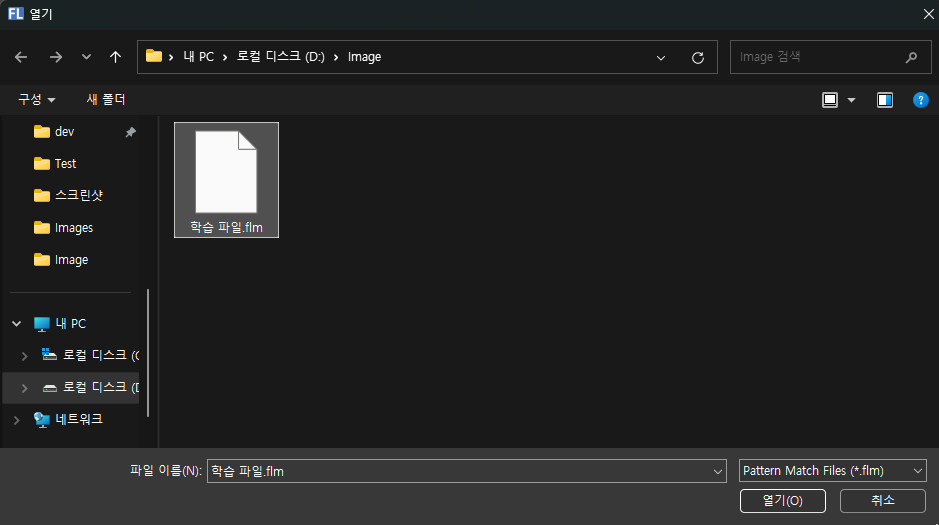Open the 스크린샷 folder in sidebar
The image size is (939, 525).
(x=78, y=195)
